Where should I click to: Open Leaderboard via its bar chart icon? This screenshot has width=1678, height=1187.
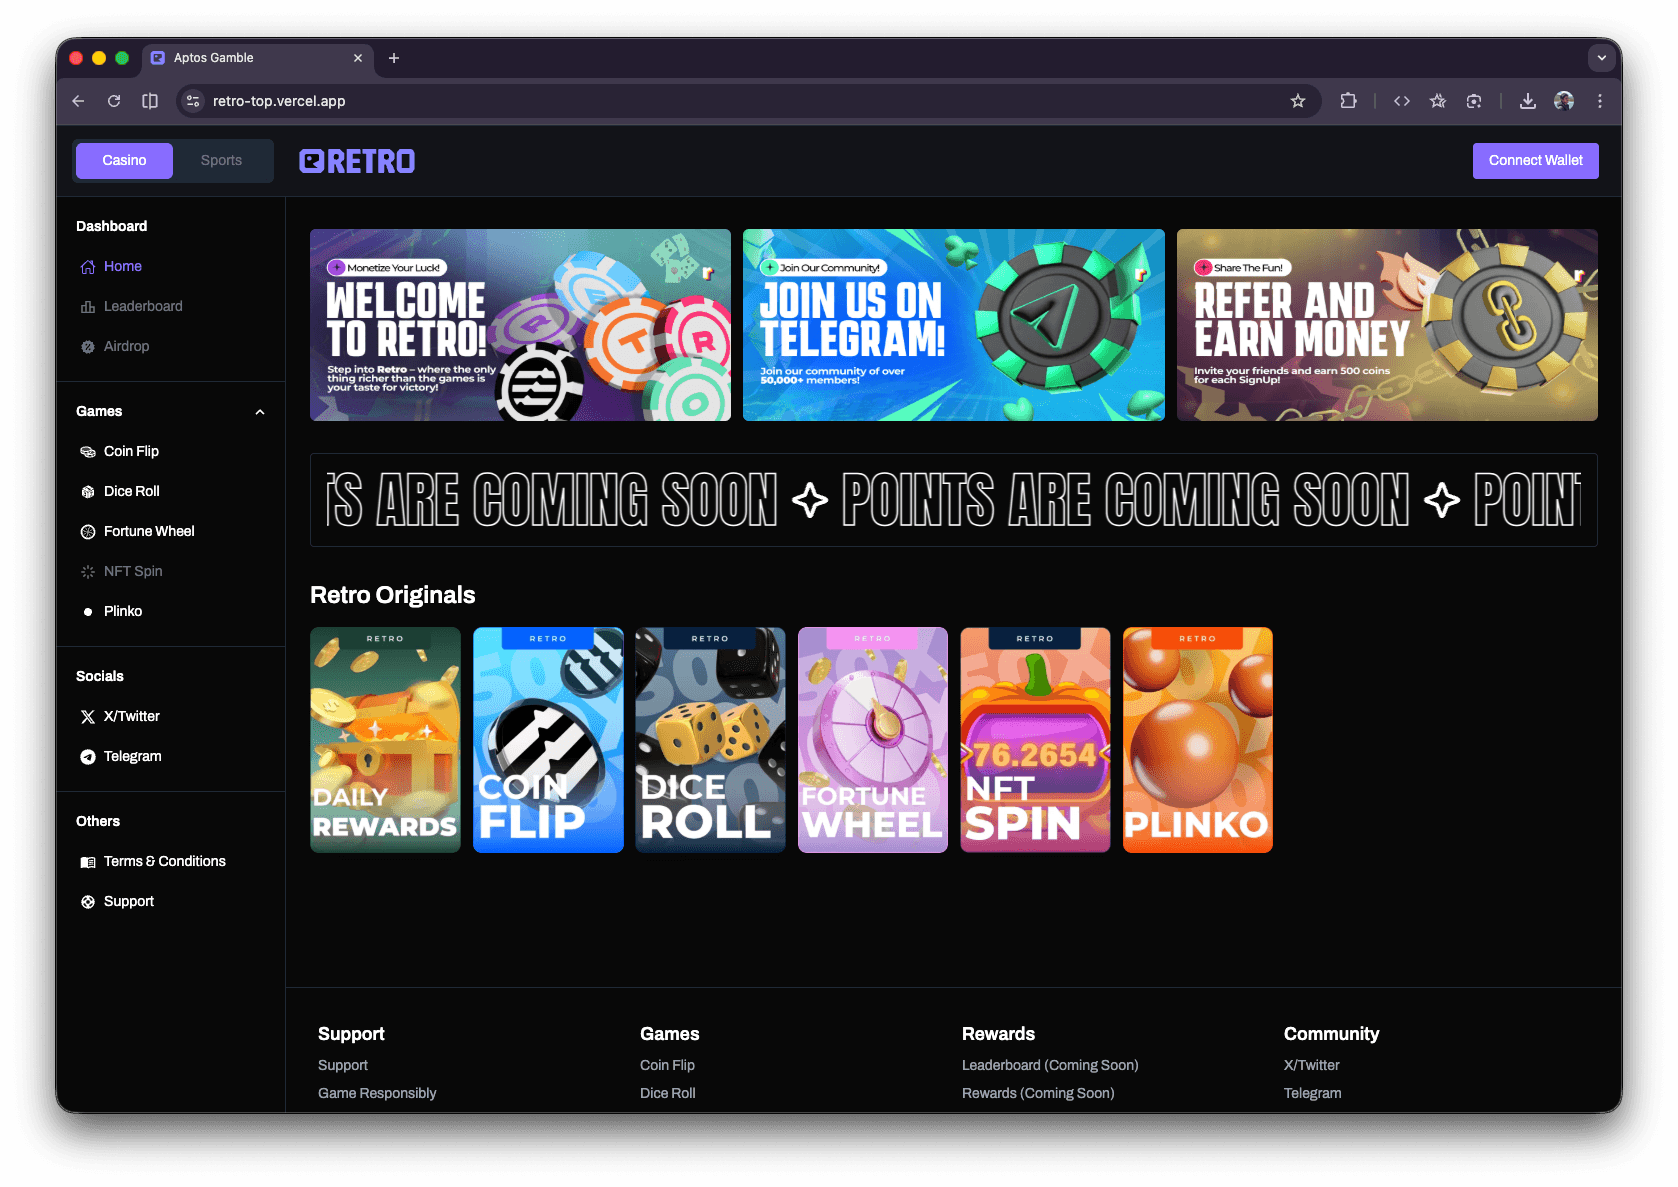coord(88,307)
